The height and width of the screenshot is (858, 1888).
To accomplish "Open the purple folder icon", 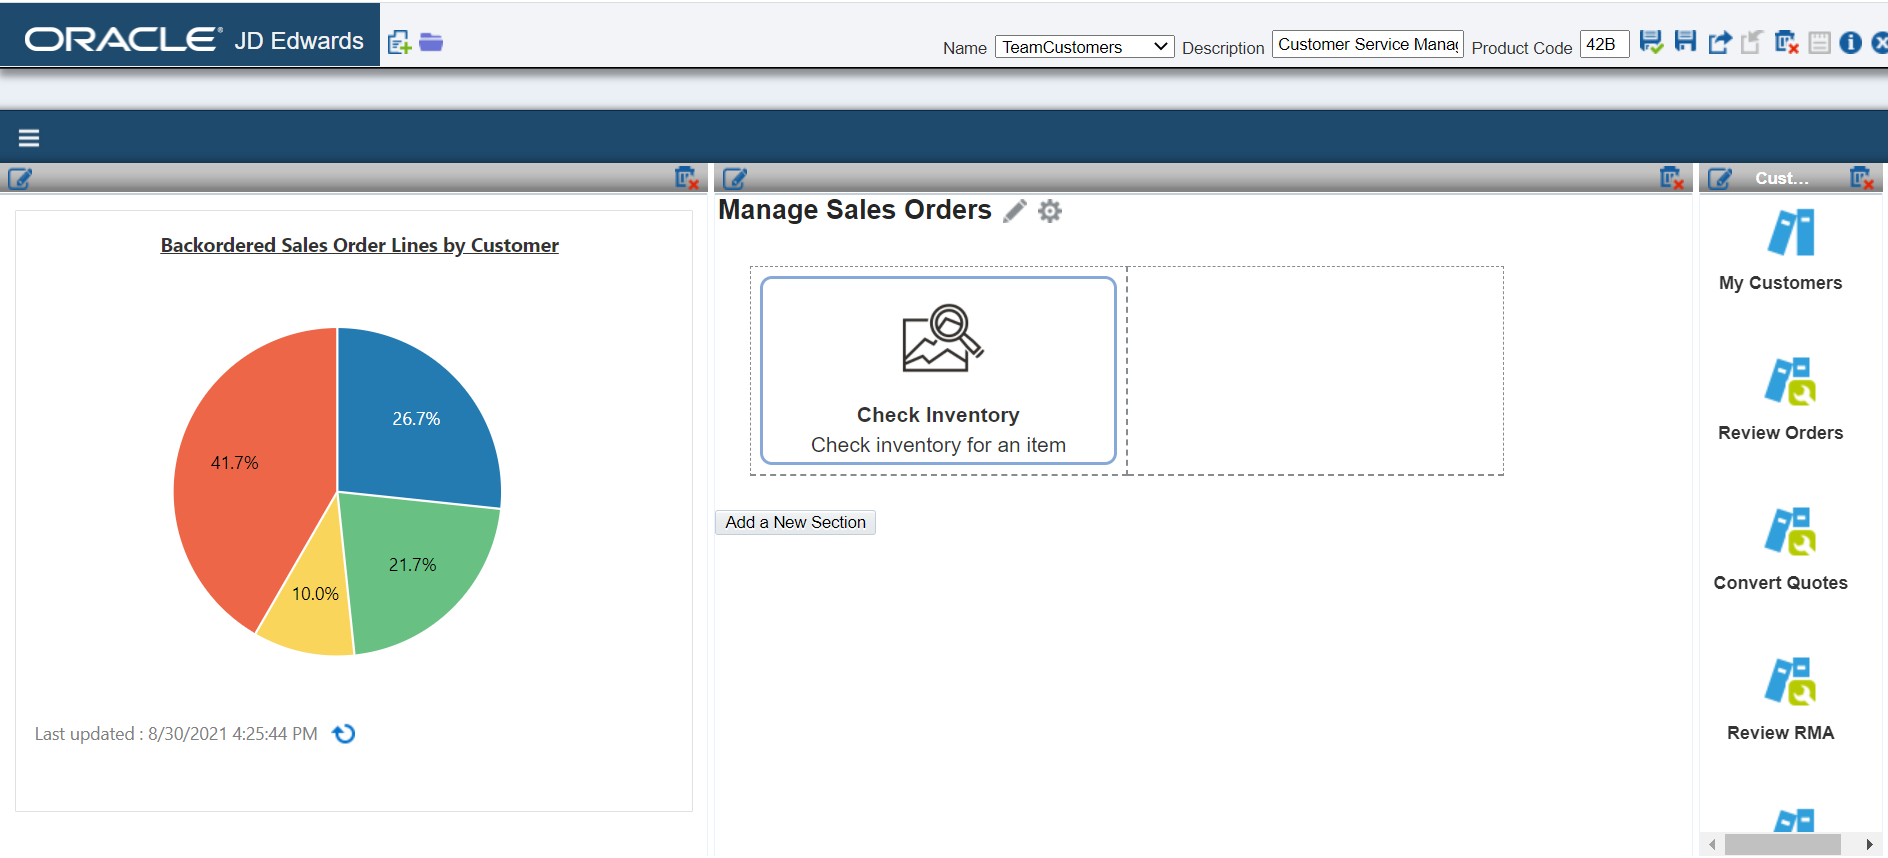I will pyautogui.click(x=431, y=42).
